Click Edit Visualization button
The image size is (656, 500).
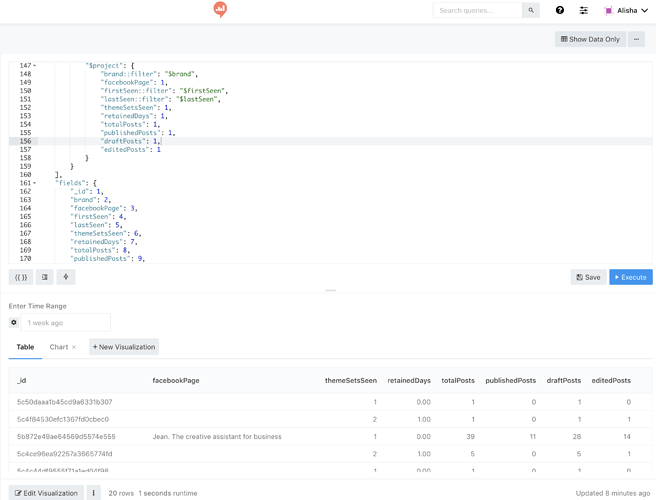(46, 493)
